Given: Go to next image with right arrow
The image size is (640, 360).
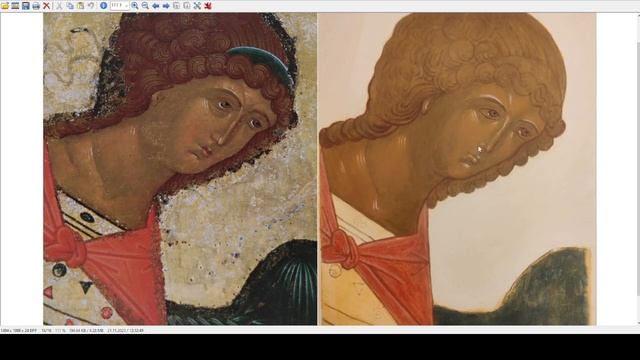Looking at the screenshot, I should [166, 6].
